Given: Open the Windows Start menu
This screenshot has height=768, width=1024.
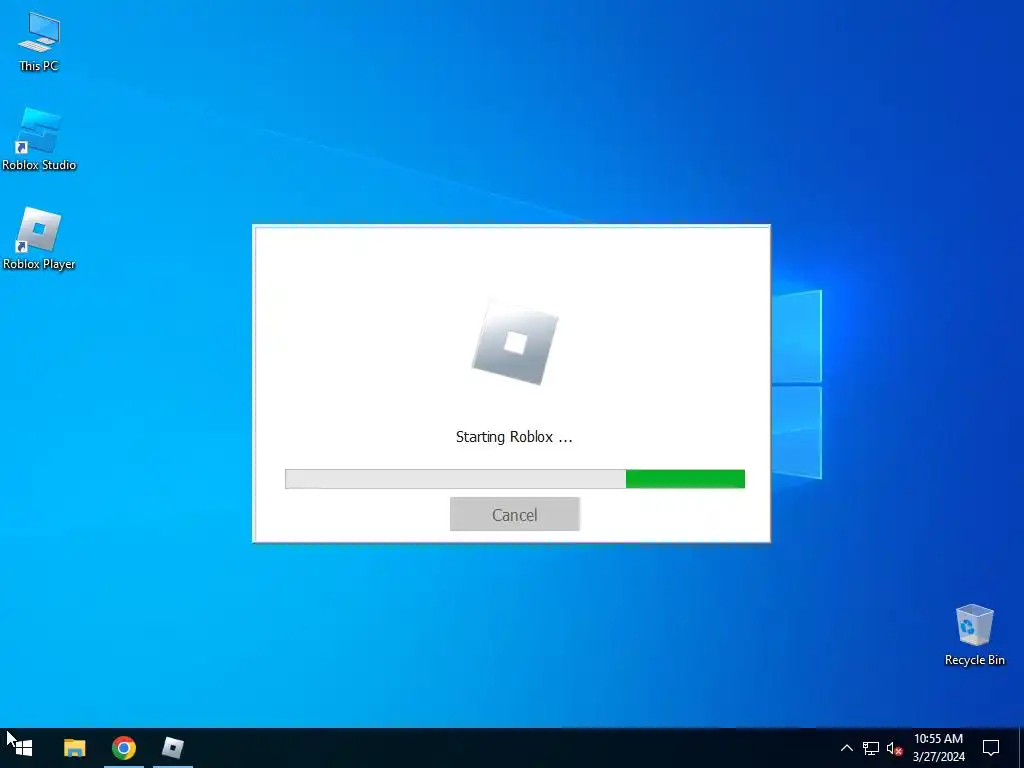Looking at the screenshot, I should [x=23, y=748].
